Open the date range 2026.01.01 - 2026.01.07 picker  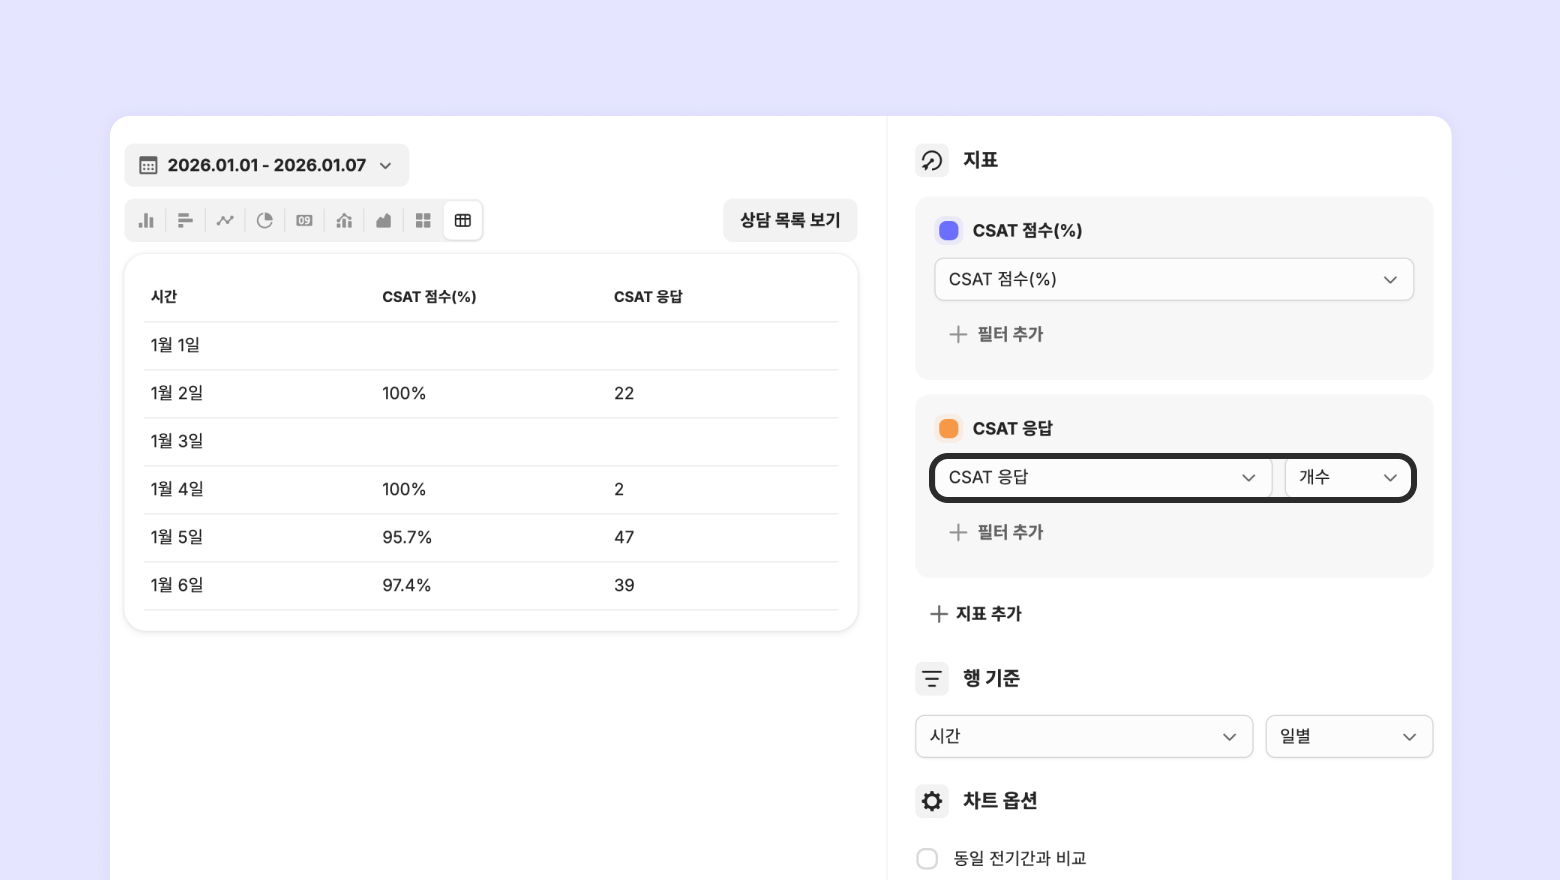(x=266, y=165)
